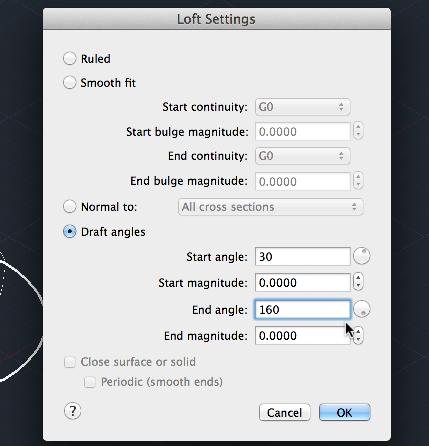Enable Close surface or solid checkbox
429x446 pixels.
pos(70,362)
